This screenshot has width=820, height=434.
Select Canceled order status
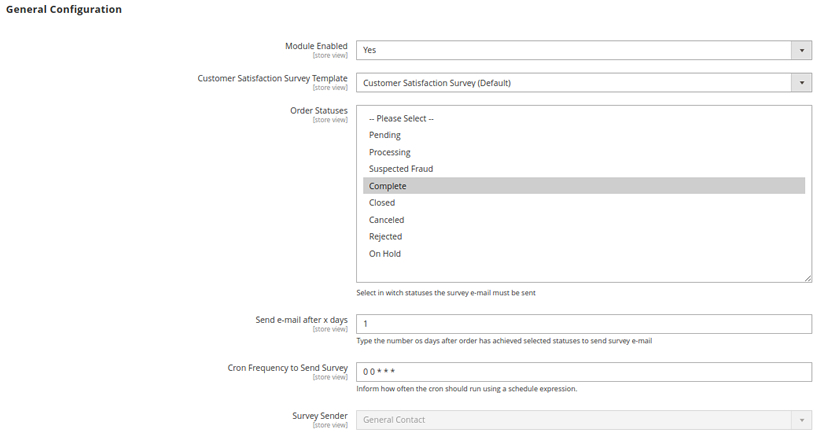coord(584,220)
